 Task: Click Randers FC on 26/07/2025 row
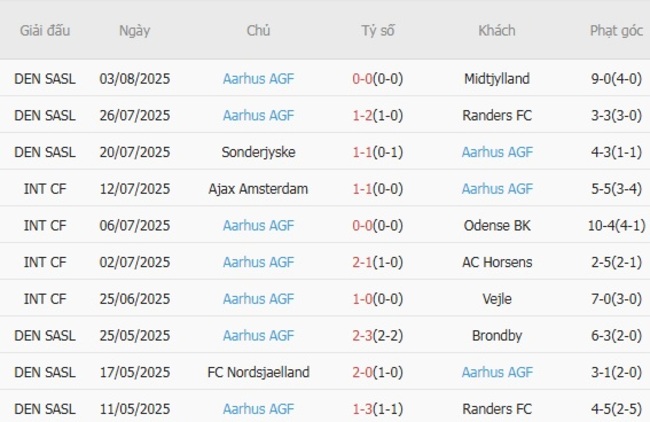click(x=497, y=115)
